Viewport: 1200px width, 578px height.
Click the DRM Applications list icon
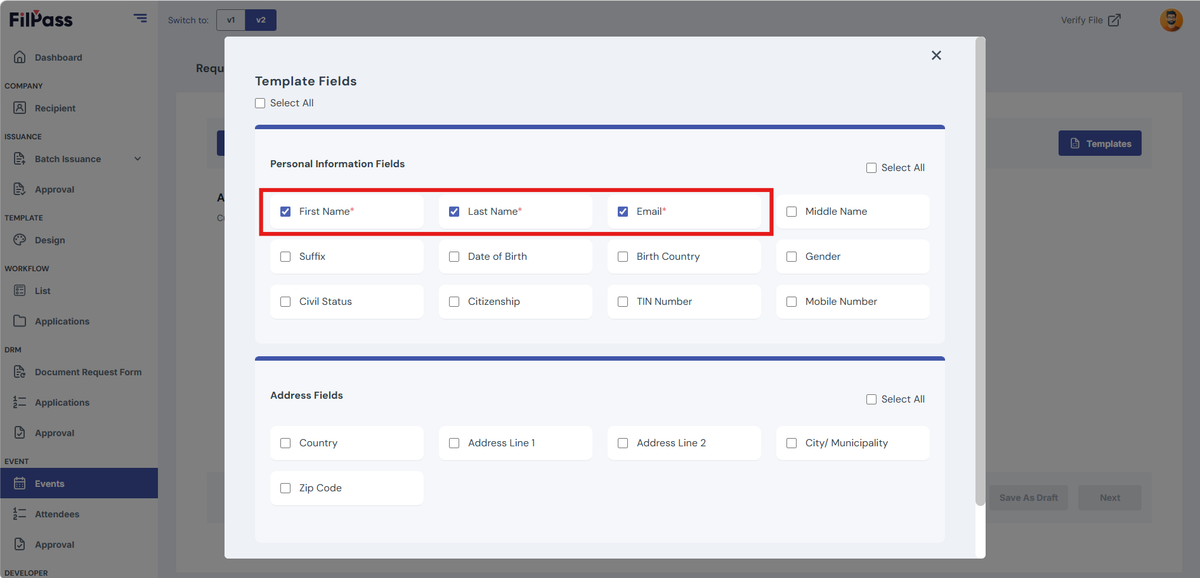click(x=20, y=402)
